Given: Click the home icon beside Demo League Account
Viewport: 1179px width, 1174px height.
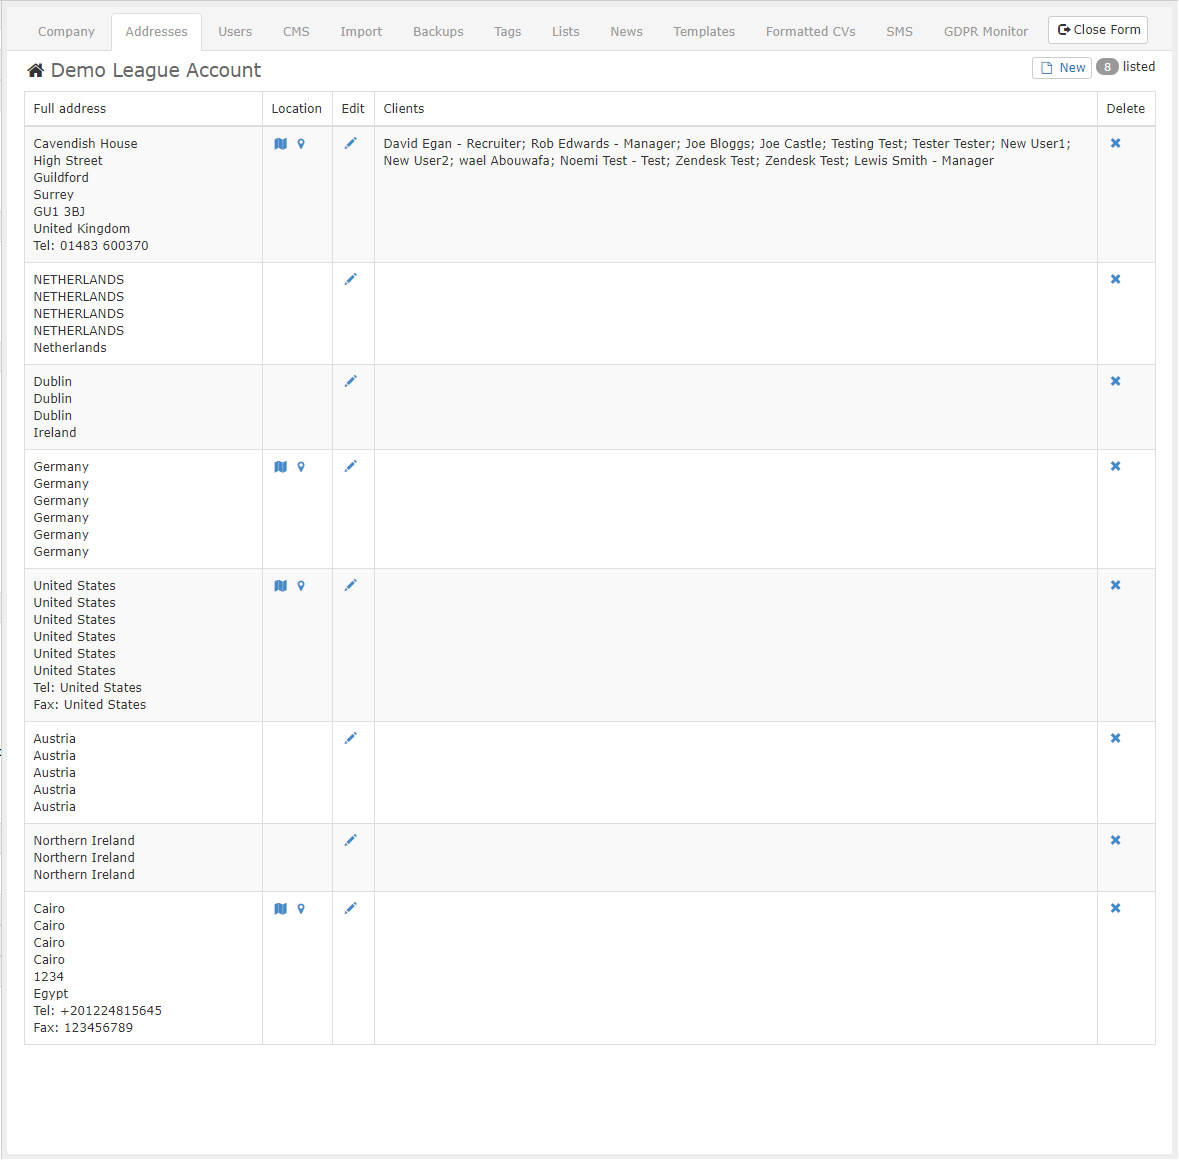Looking at the screenshot, I should coord(35,71).
